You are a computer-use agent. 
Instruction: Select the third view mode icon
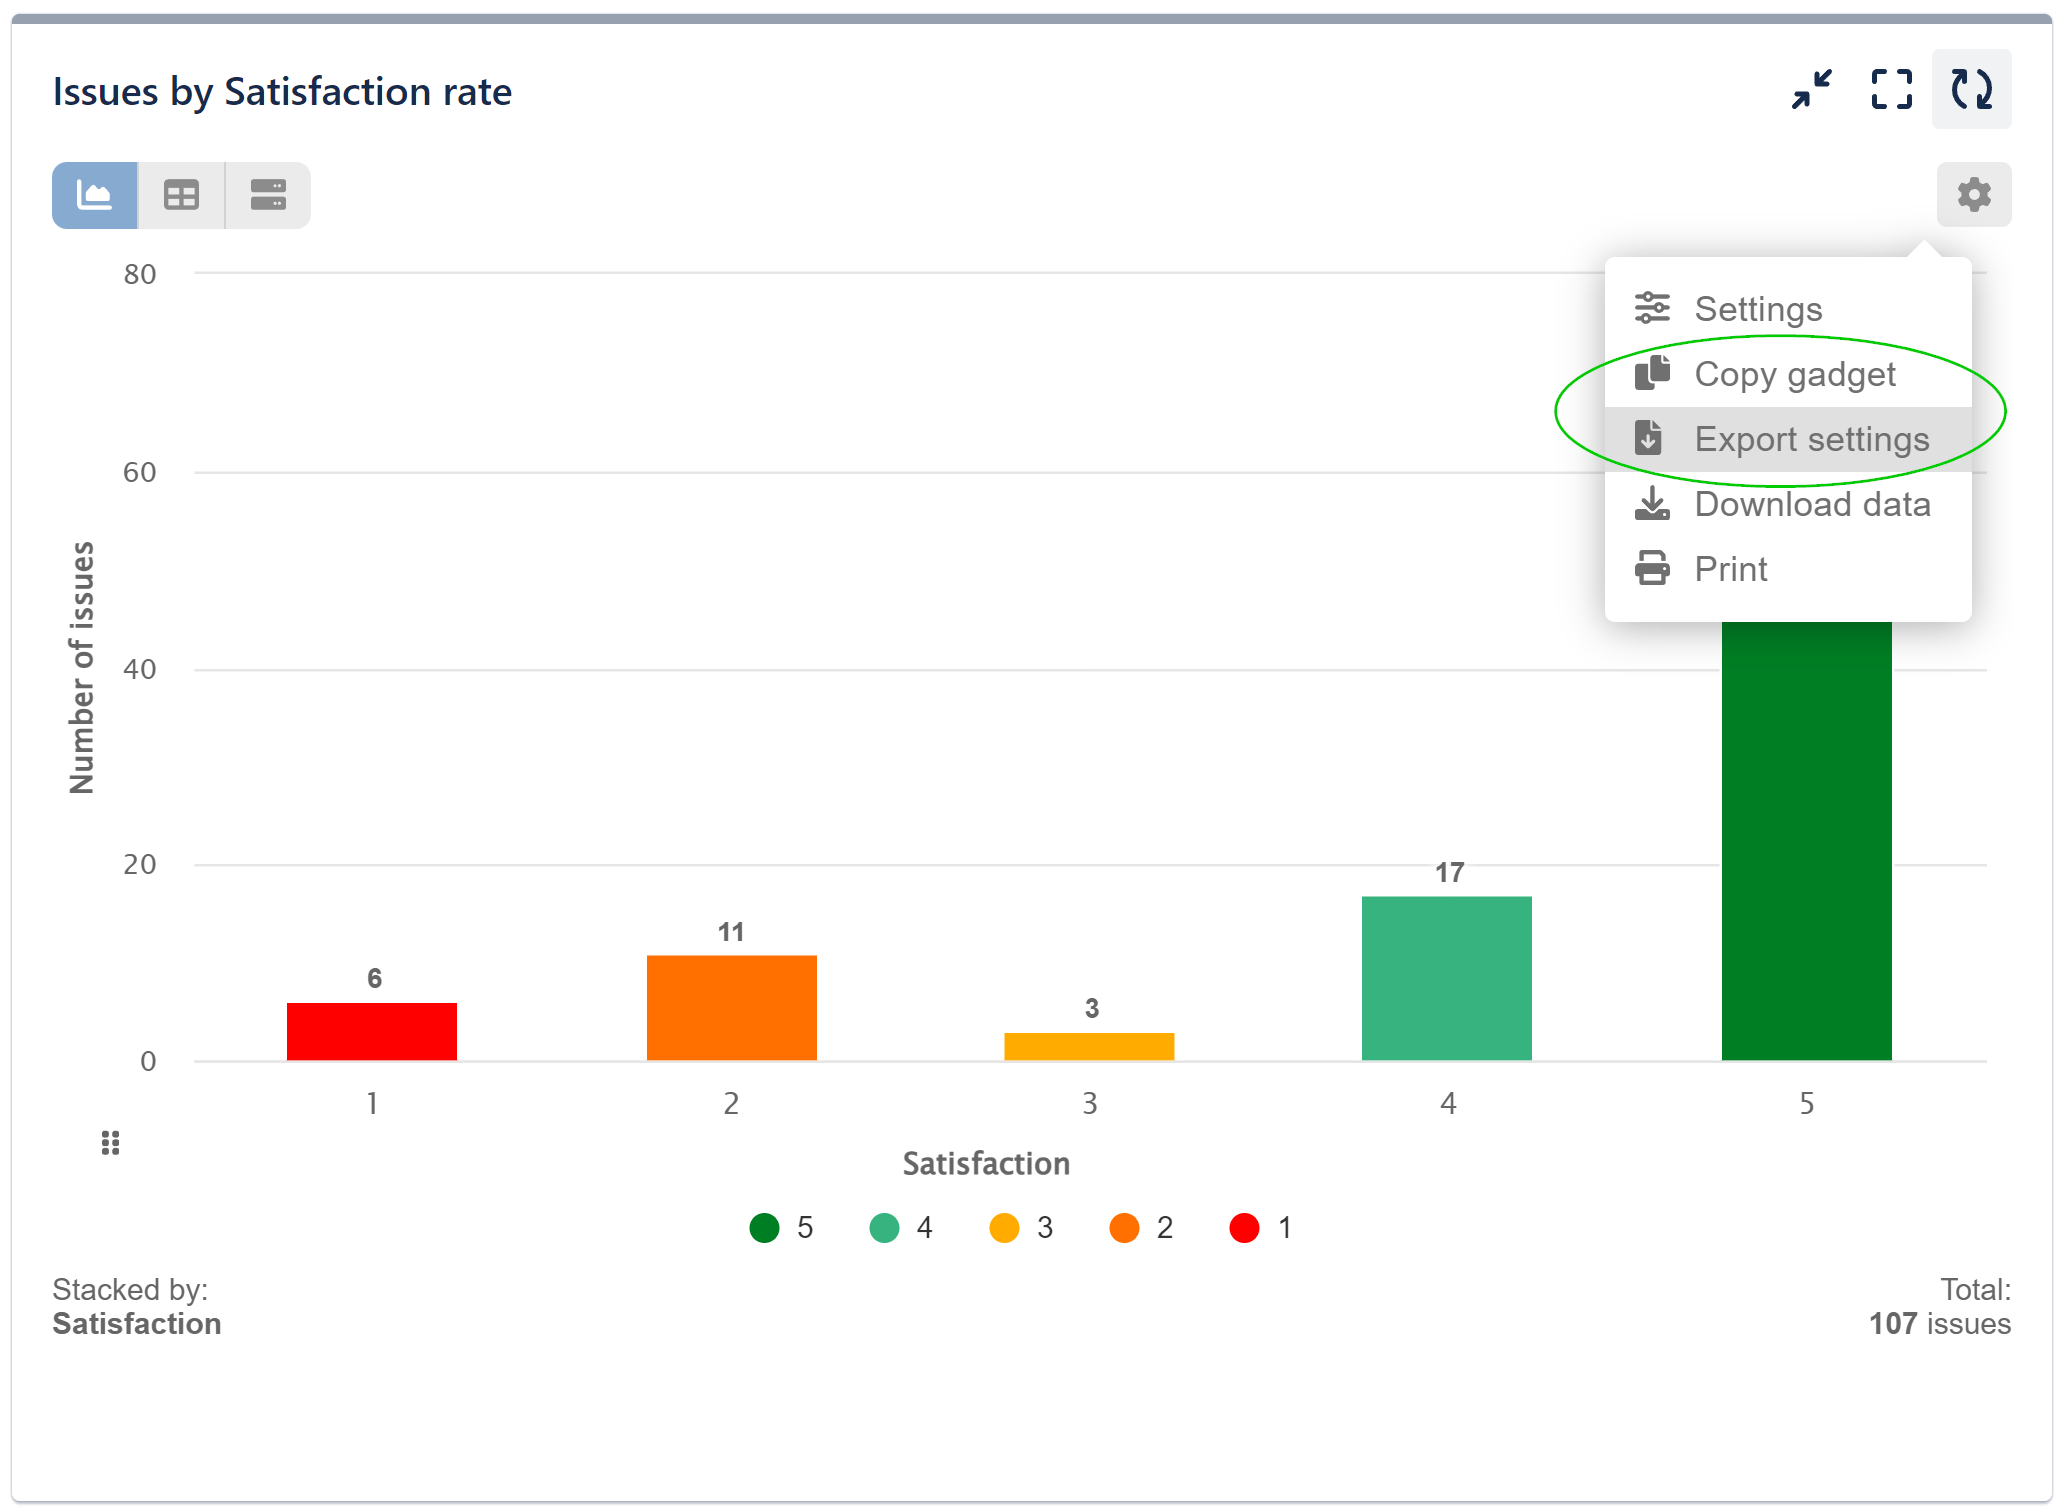[x=266, y=194]
